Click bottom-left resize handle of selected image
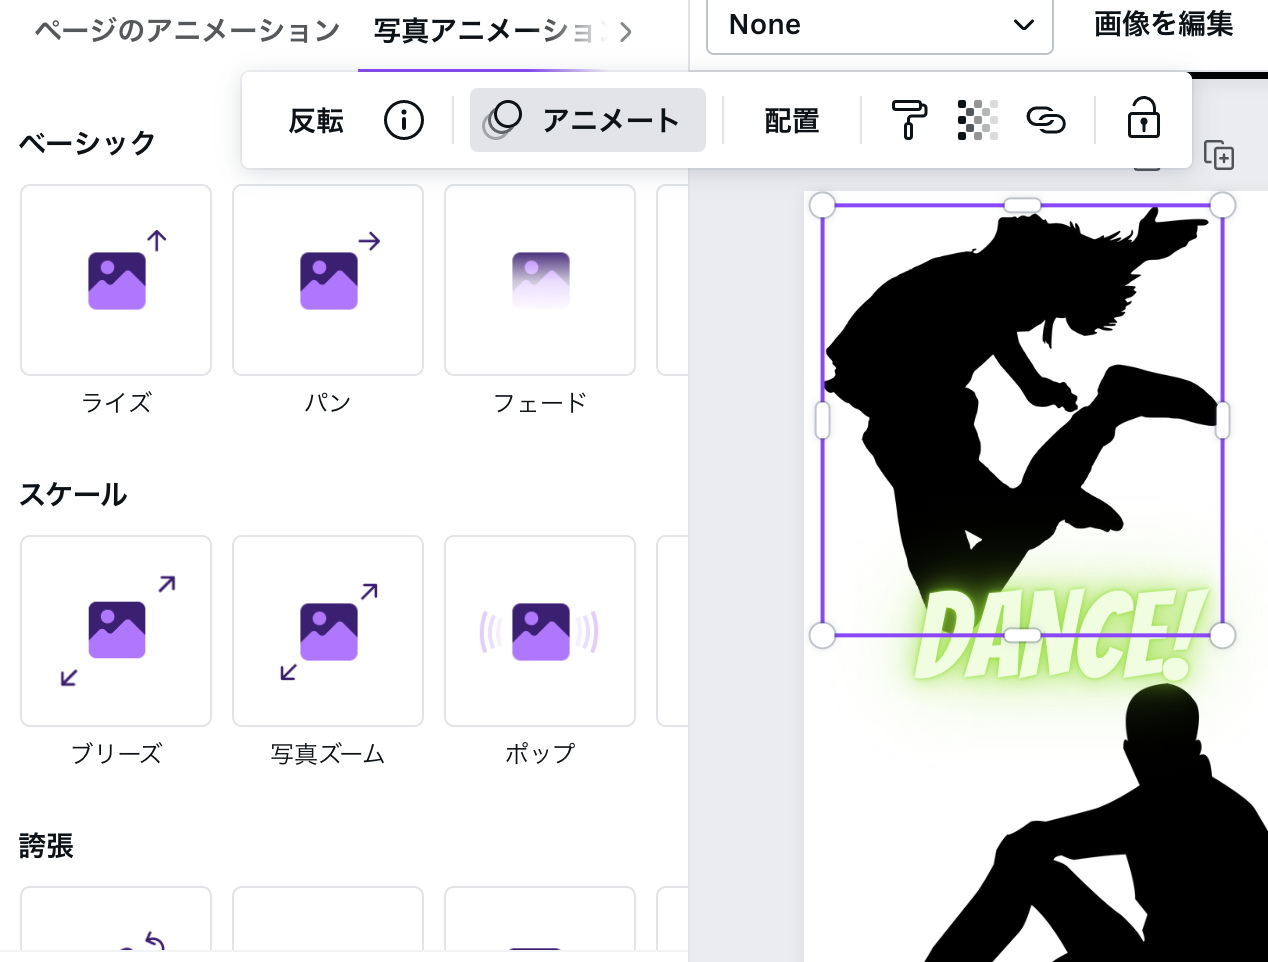Viewport: 1268px width, 962px height. coord(822,635)
